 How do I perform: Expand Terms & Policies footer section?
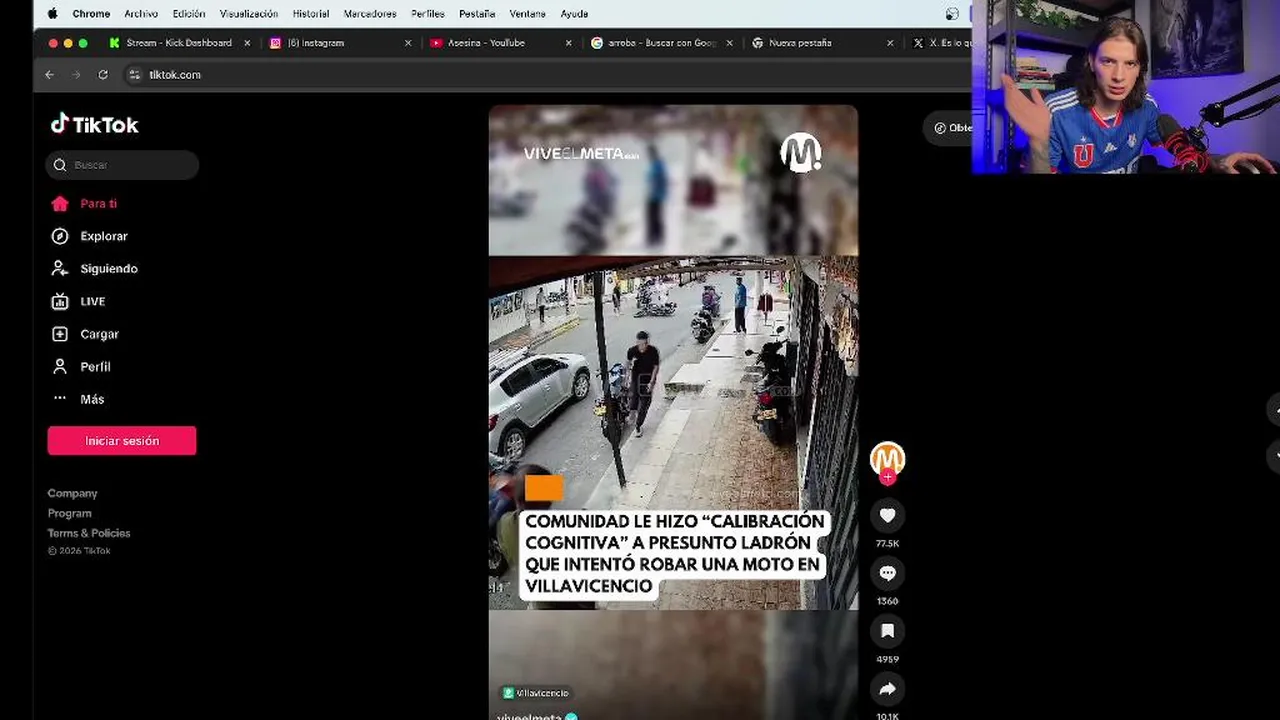(x=89, y=533)
